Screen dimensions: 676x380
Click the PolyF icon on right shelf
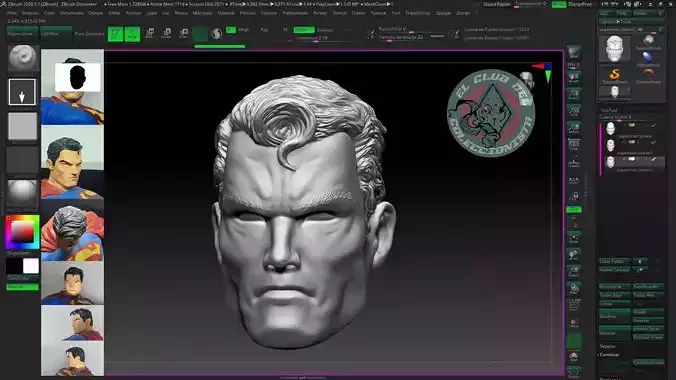point(574,305)
